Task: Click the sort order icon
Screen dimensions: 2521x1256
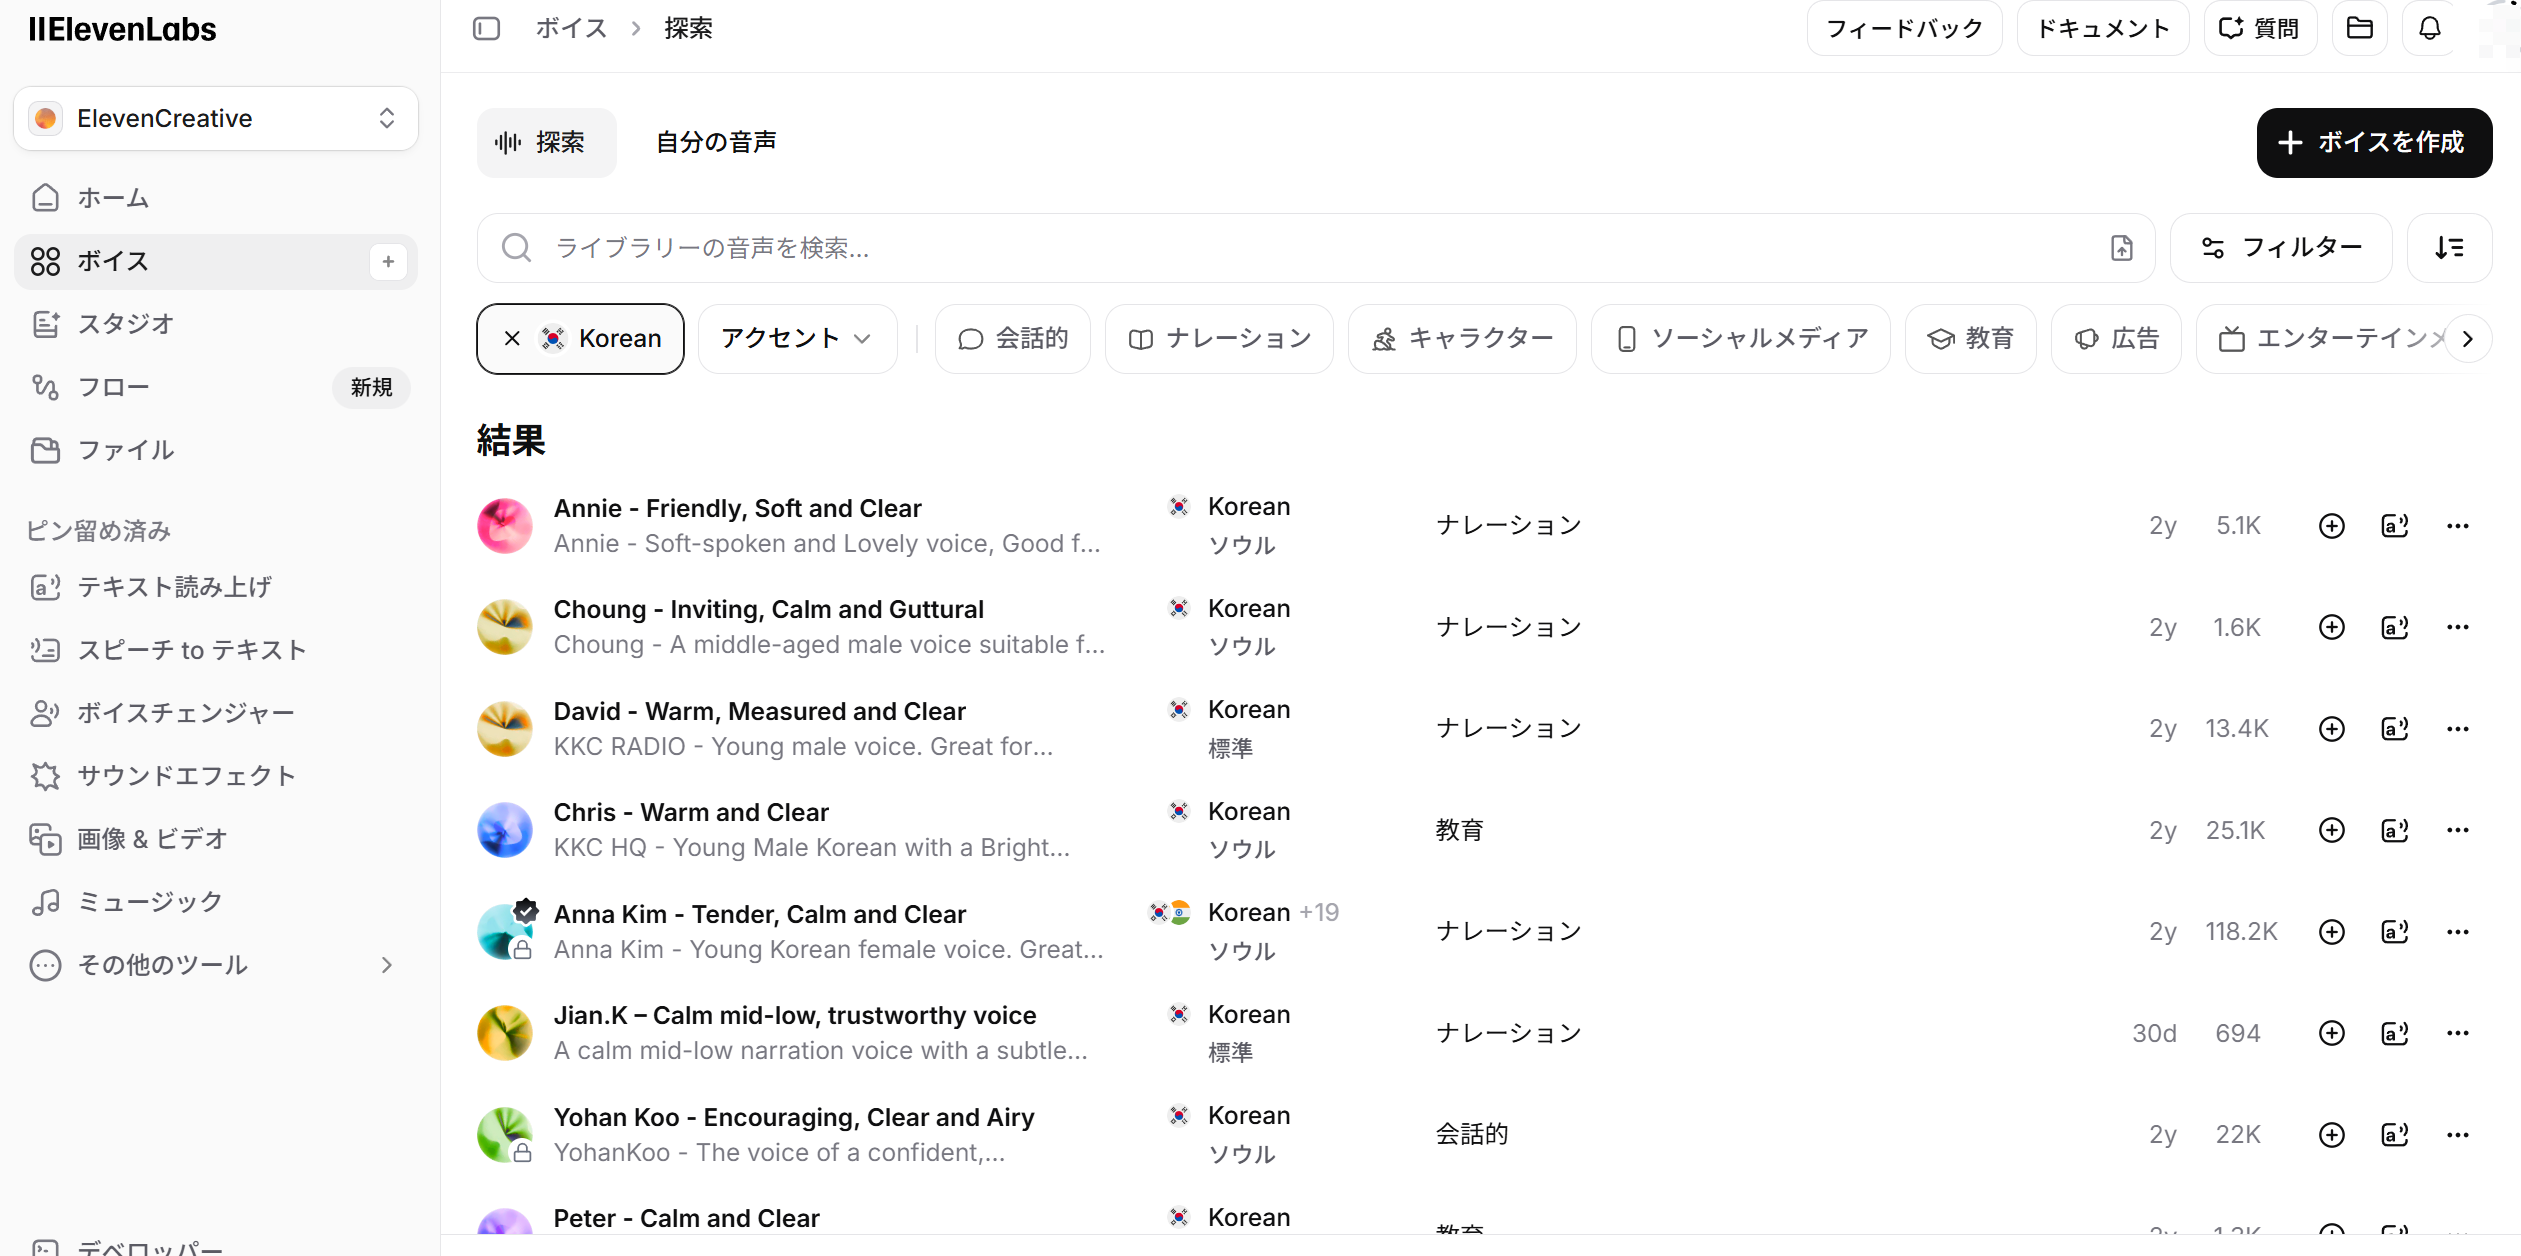Action: (2448, 247)
